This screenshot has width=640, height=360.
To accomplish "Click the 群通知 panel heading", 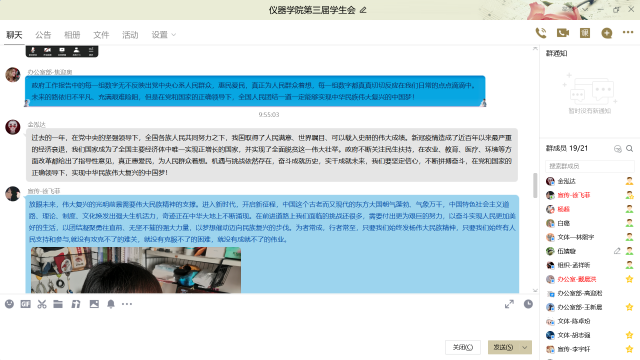I will (556, 53).
